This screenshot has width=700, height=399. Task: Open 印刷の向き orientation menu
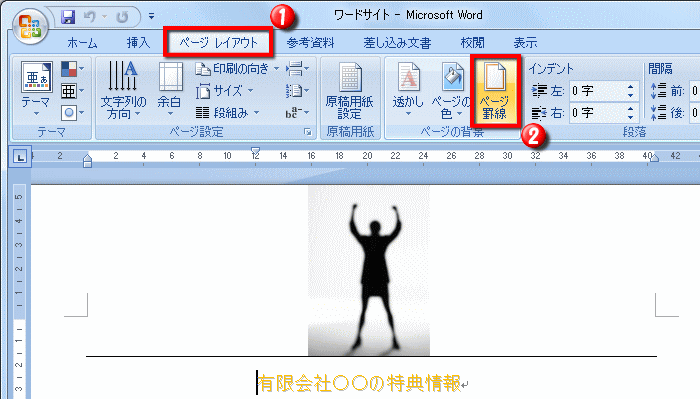pos(237,69)
